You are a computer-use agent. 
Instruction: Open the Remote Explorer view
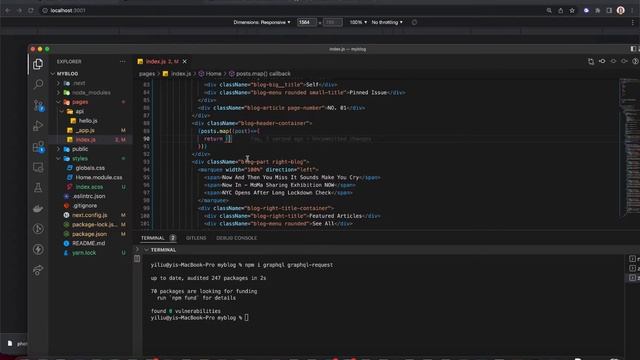[38, 167]
